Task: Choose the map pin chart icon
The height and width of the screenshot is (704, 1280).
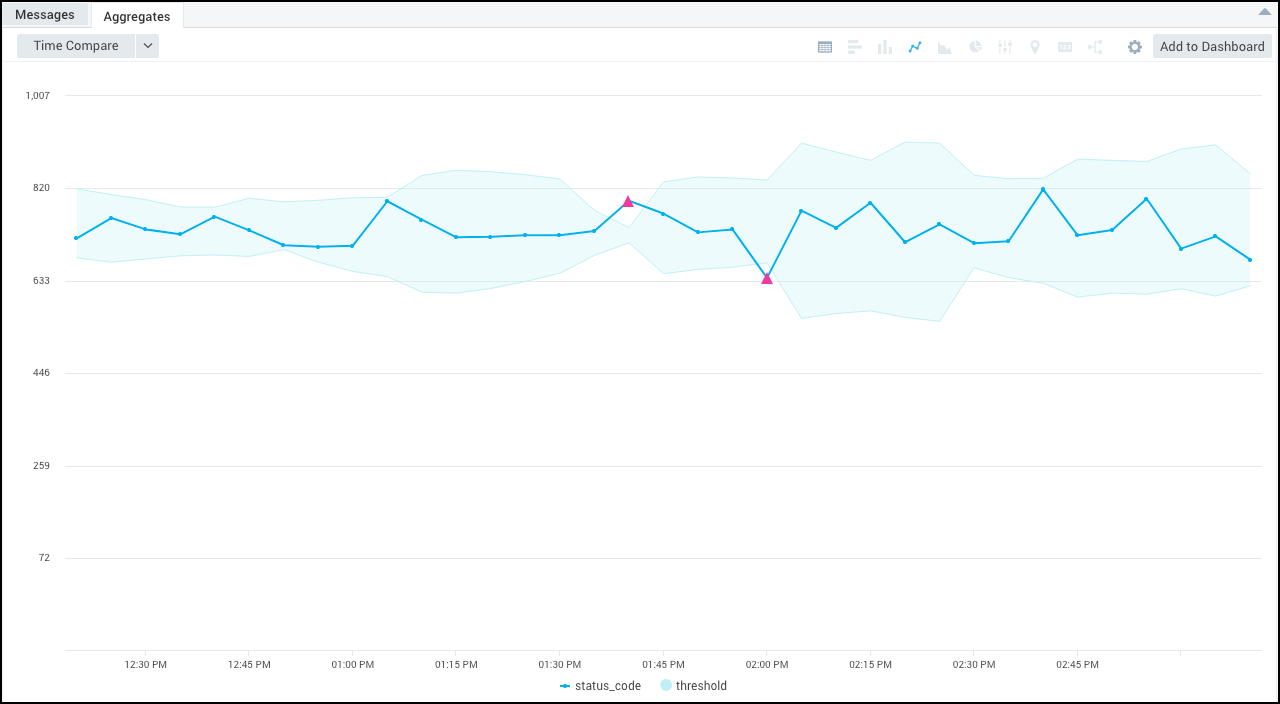Action: (x=1035, y=47)
